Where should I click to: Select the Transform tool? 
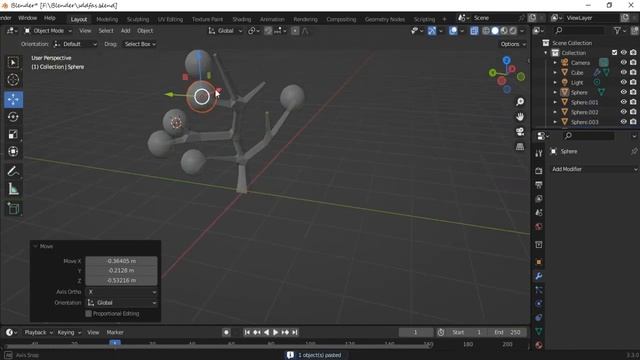pyautogui.click(x=13, y=151)
